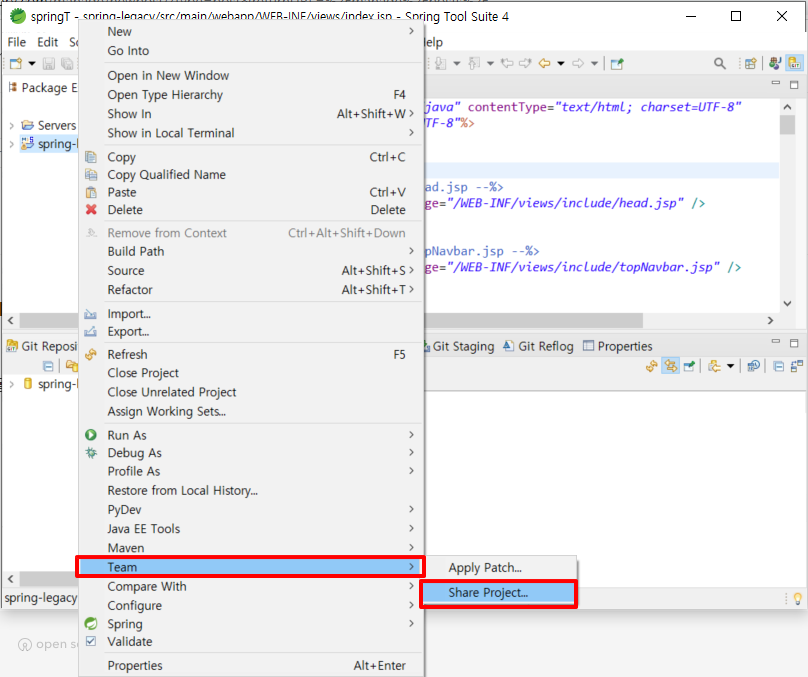The image size is (808, 677).
Task: Open the Team submenu entry
Action: (x=251, y=567)
